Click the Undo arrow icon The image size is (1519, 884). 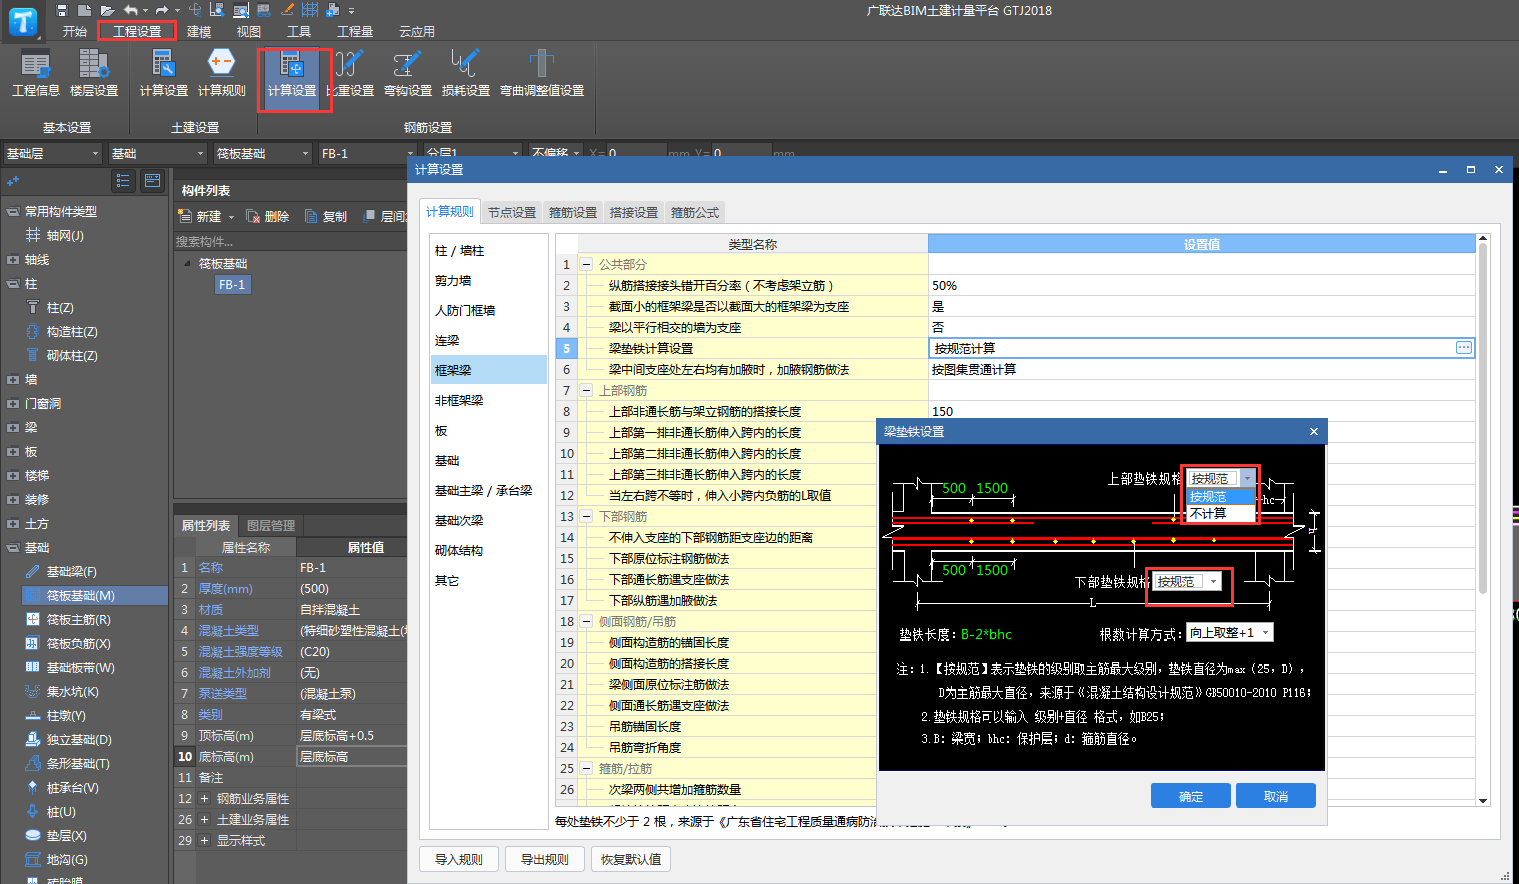tap(130, 10)
